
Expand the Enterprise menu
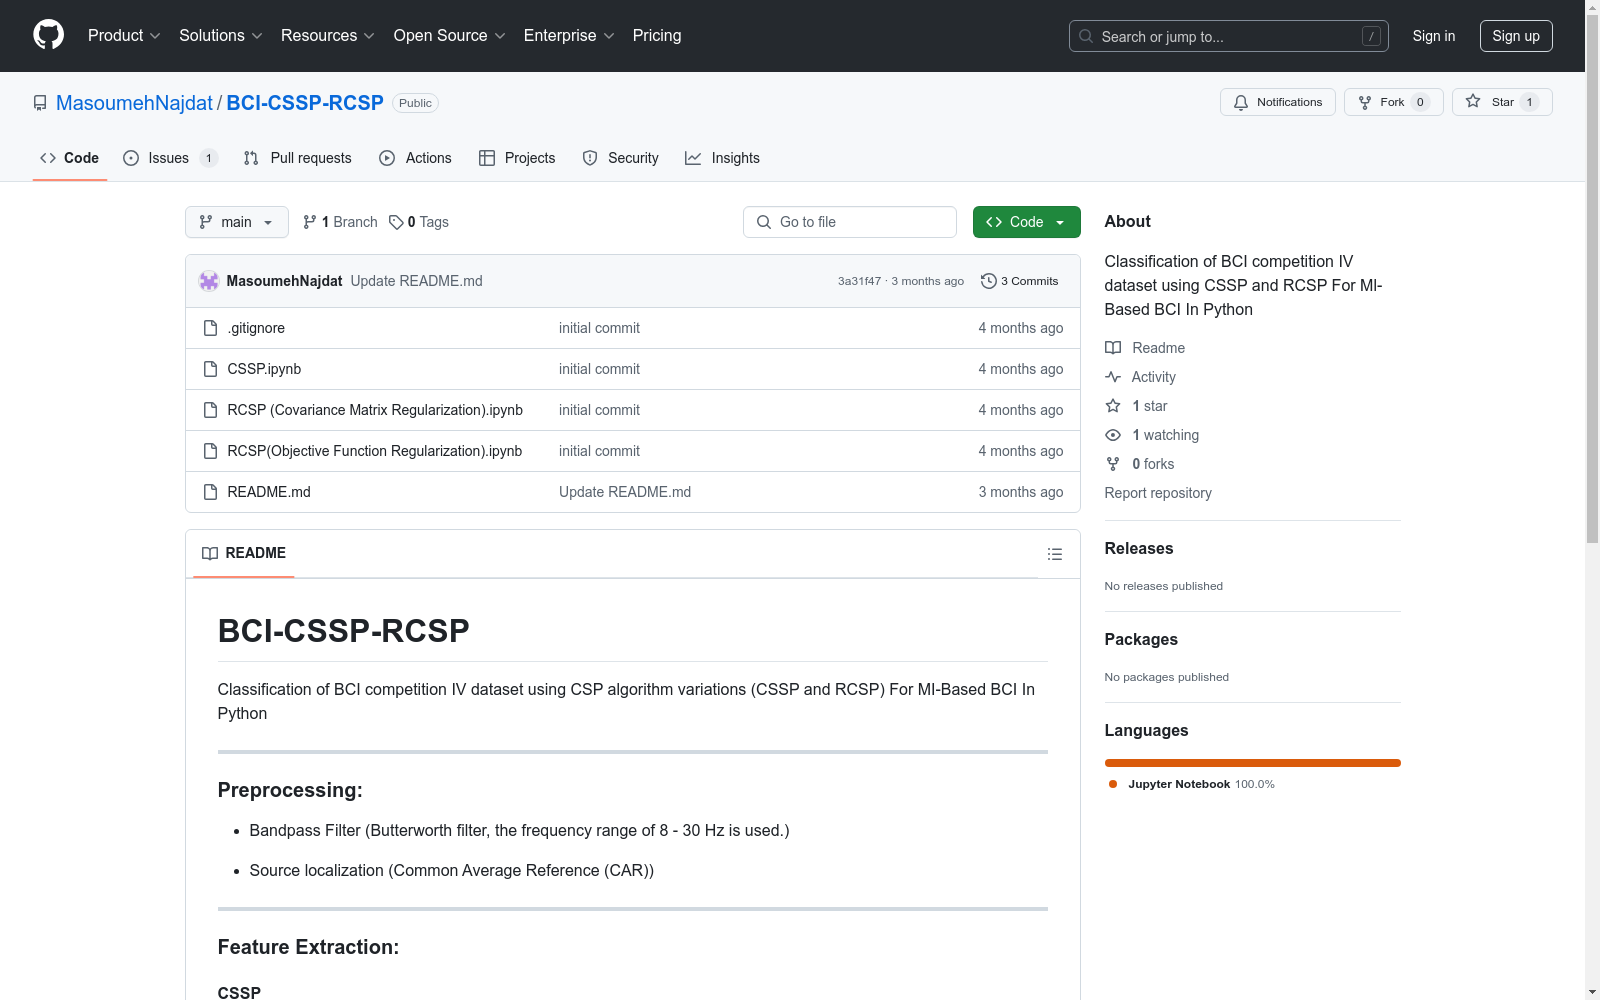(569, 35)
